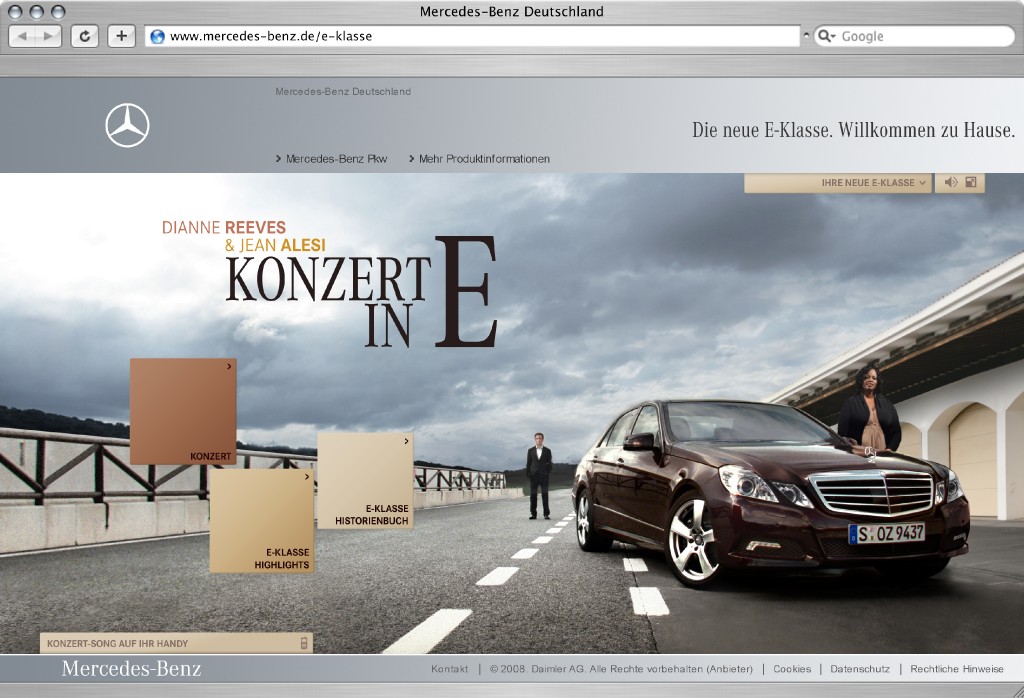Open the E-Klasse Highlights tile
1024x698 pixels.
262,521
